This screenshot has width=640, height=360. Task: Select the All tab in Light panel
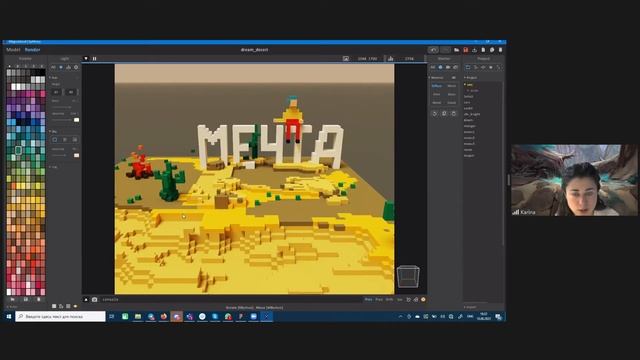[53, 67]
